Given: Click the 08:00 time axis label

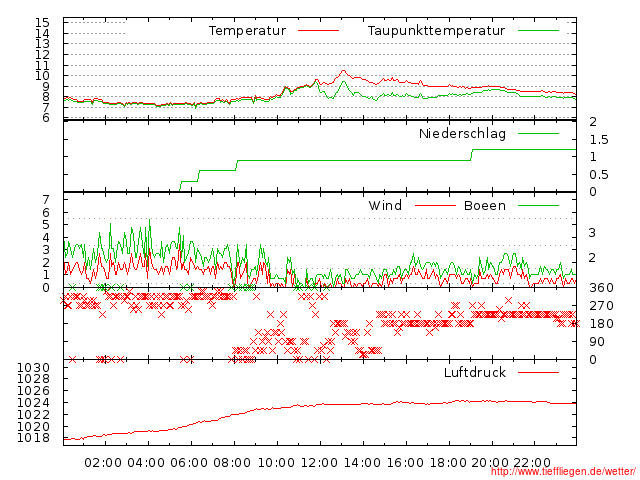Looking at the screenshot, I should pyautogui.click(x=232, y=463).
